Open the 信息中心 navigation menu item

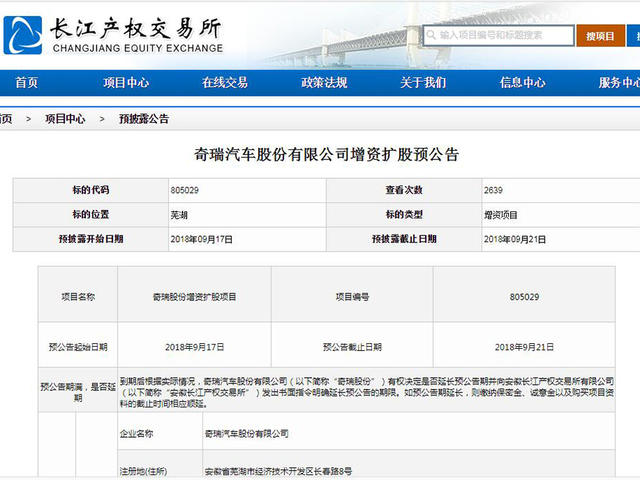pyautogui.click(x=522, y=83)
